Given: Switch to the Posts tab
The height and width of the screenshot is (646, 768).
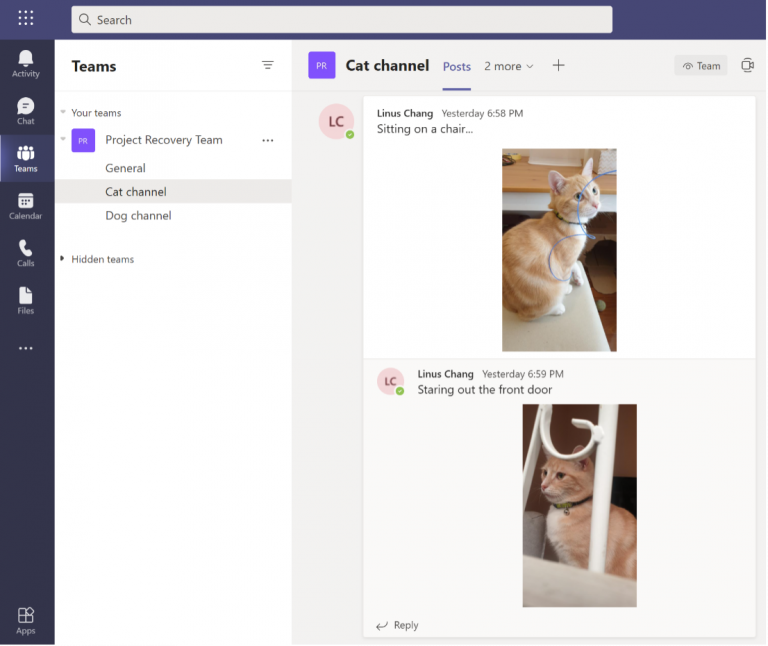Looking at the screenshot, I should pos(457,66).
